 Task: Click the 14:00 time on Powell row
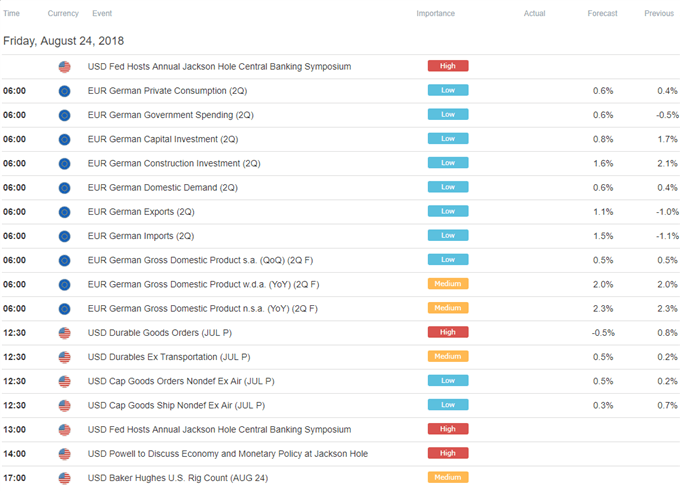[x=14, y=454]
